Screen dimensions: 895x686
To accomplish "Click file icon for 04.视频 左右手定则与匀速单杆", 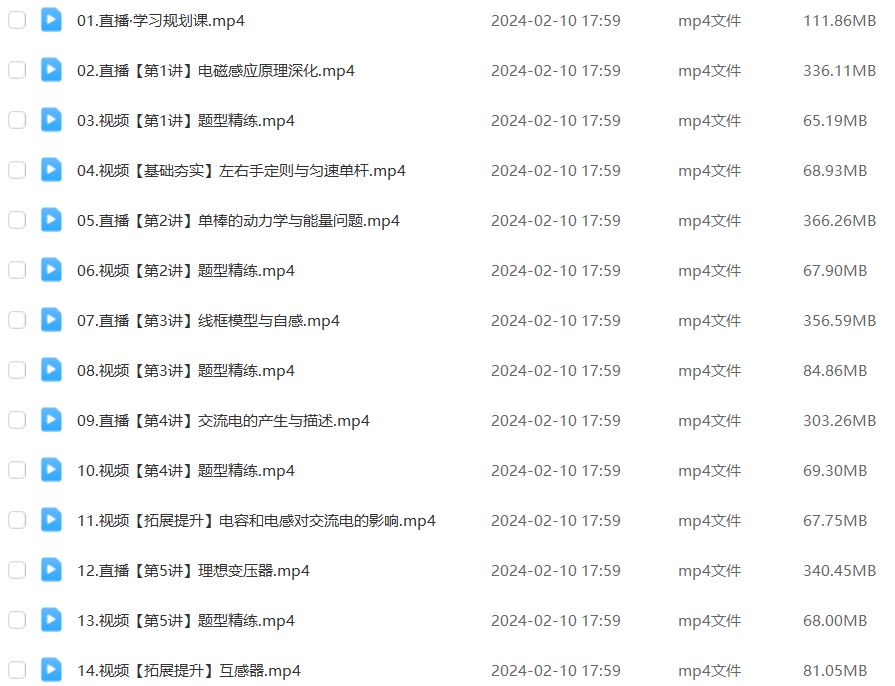I will coord(51,170).
